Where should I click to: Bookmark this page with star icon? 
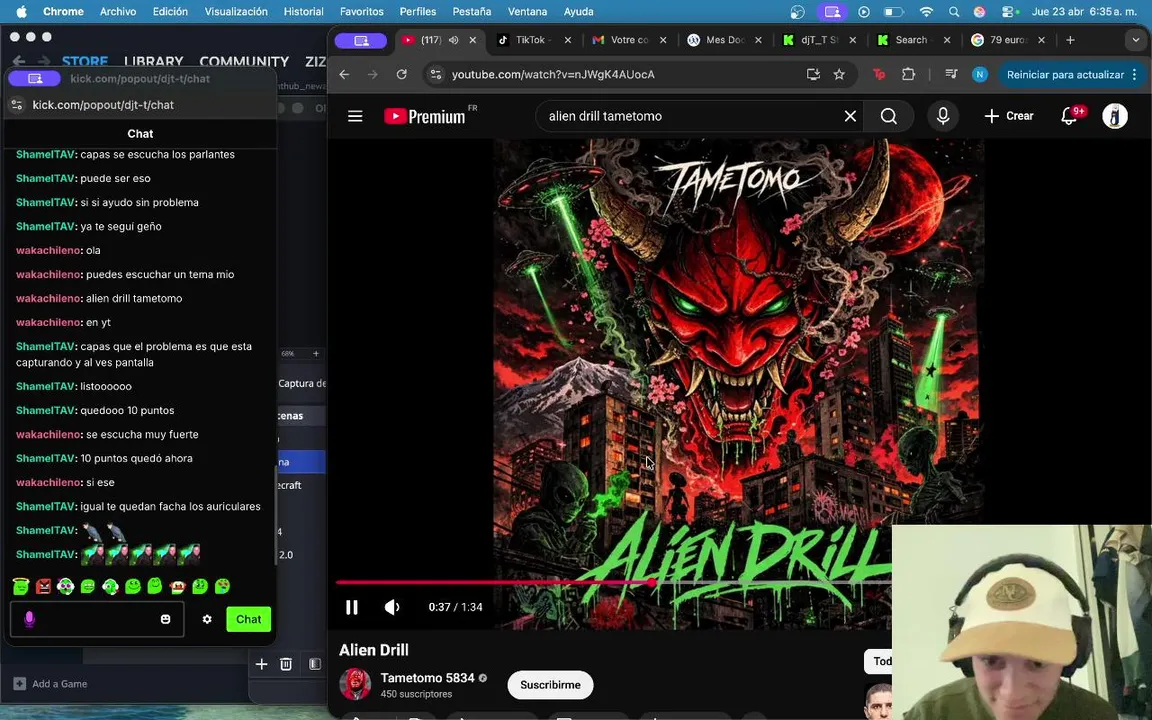click(x=839, y=74)
